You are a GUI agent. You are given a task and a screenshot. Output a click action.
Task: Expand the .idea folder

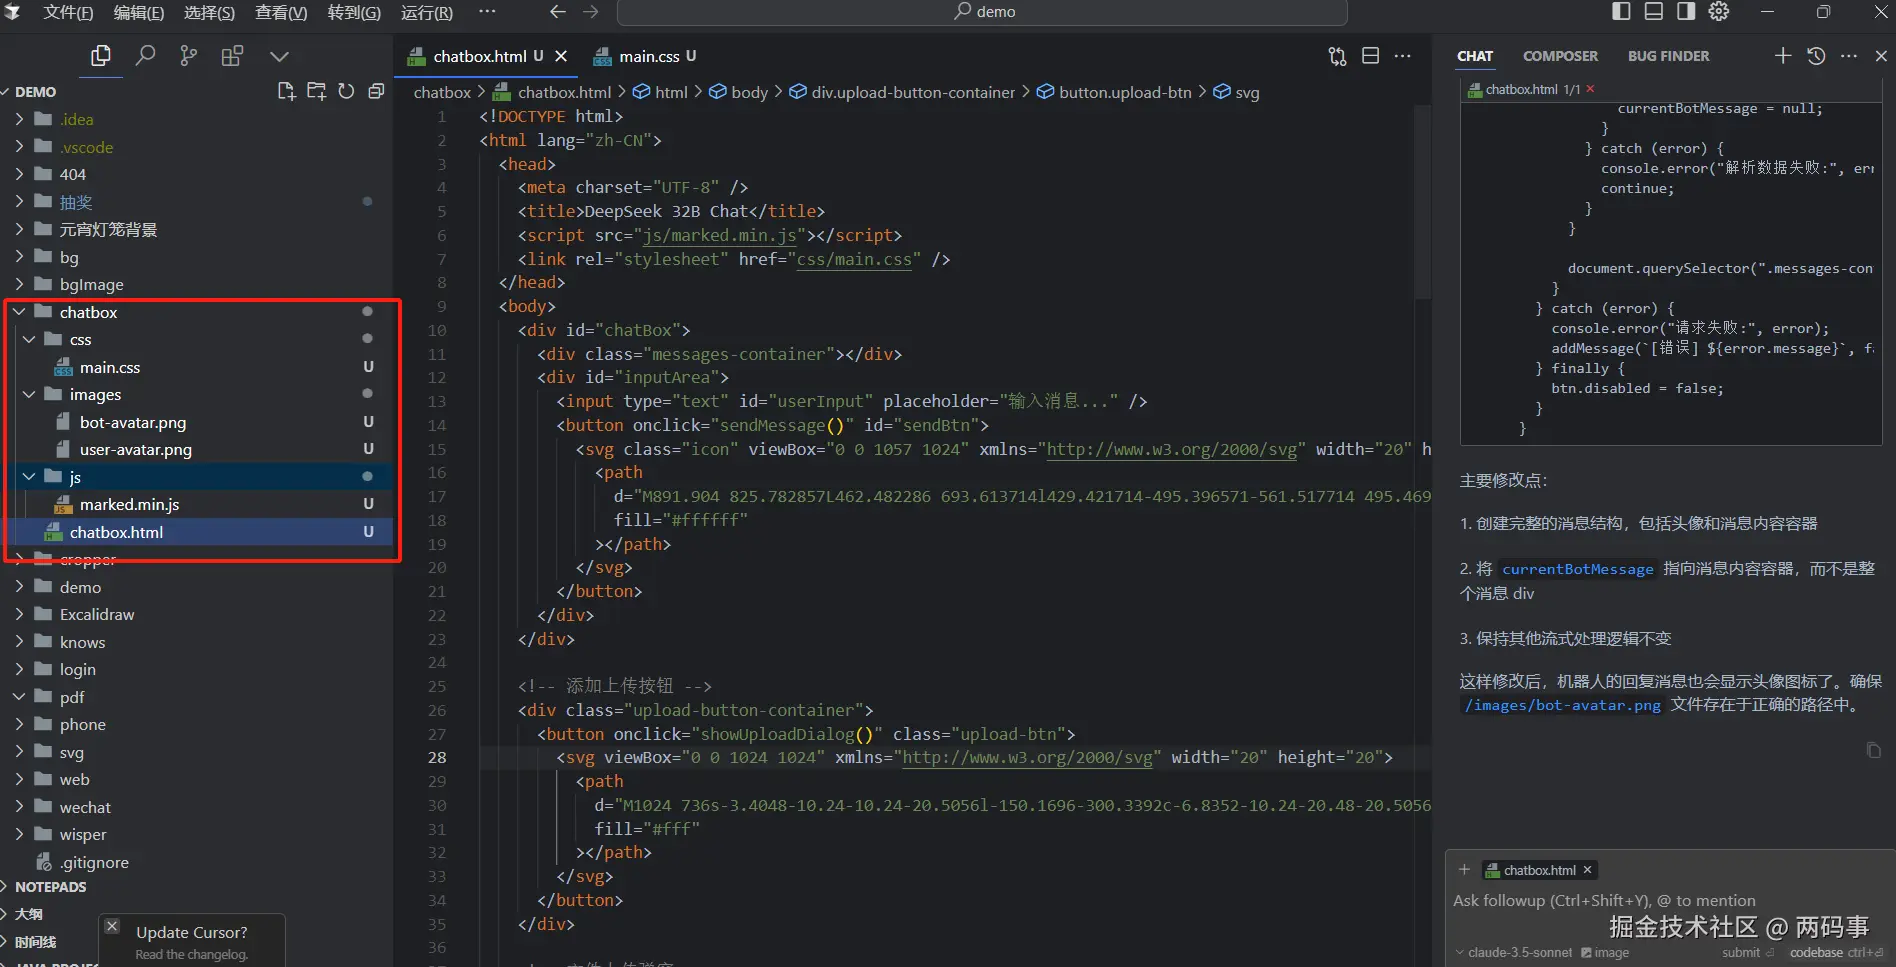pos(19,119)
